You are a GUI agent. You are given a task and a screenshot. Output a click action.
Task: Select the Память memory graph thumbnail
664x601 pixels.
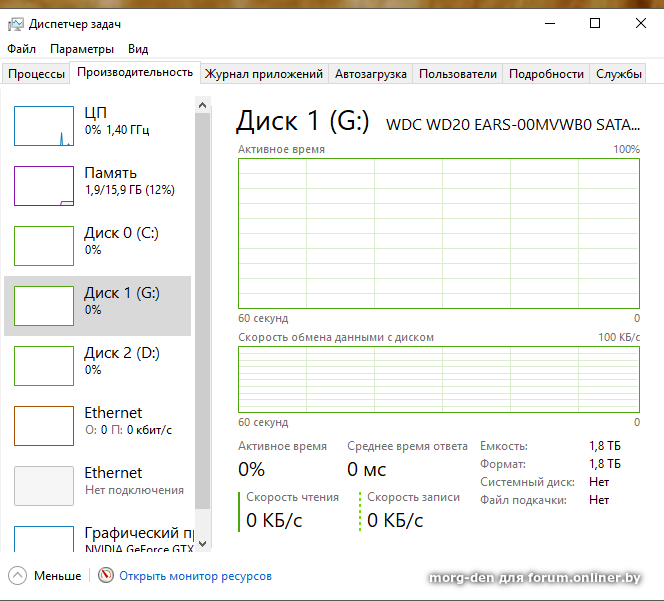coord(44,186)
